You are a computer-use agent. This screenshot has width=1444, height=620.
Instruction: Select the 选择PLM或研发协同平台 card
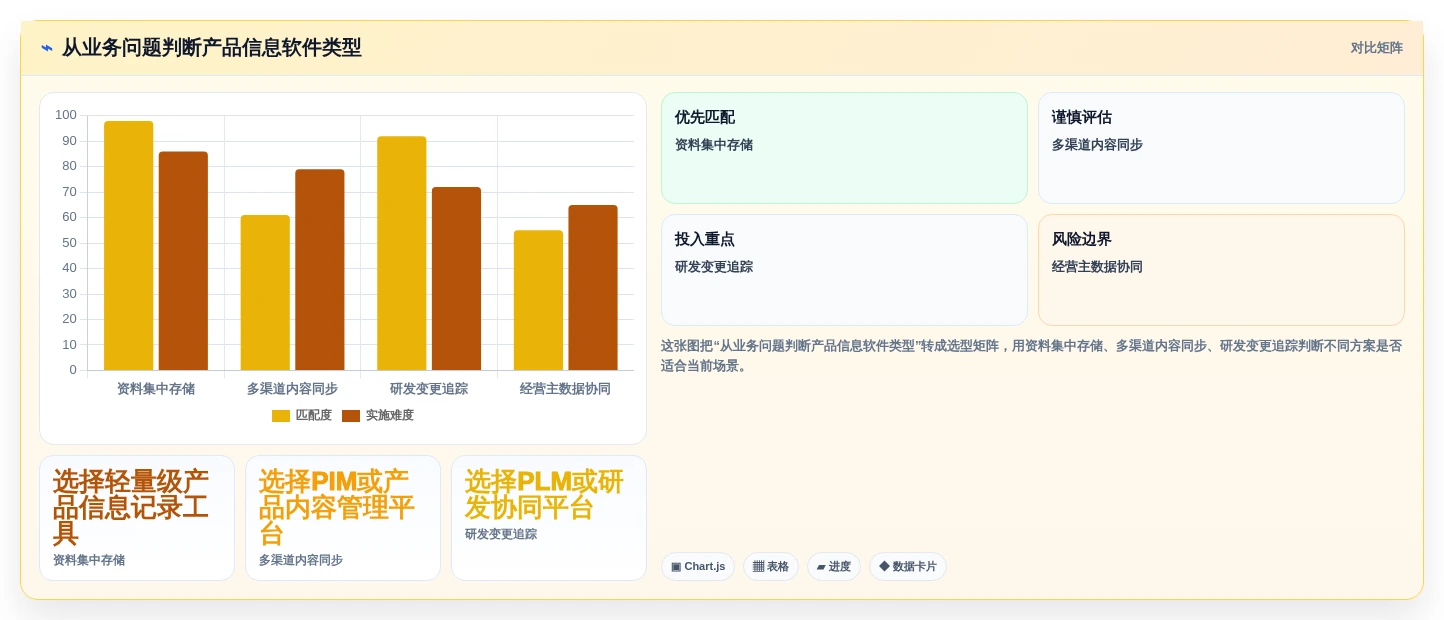point(549,518)
